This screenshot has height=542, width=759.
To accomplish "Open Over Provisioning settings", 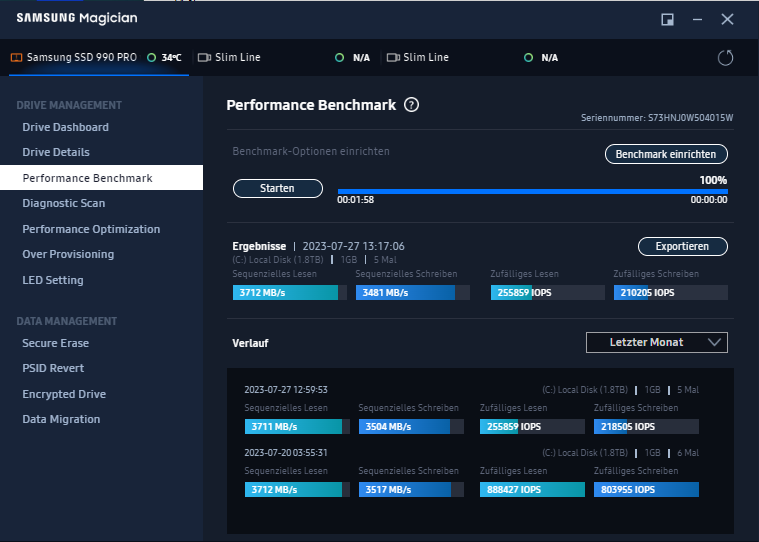I will click(68, 254).
